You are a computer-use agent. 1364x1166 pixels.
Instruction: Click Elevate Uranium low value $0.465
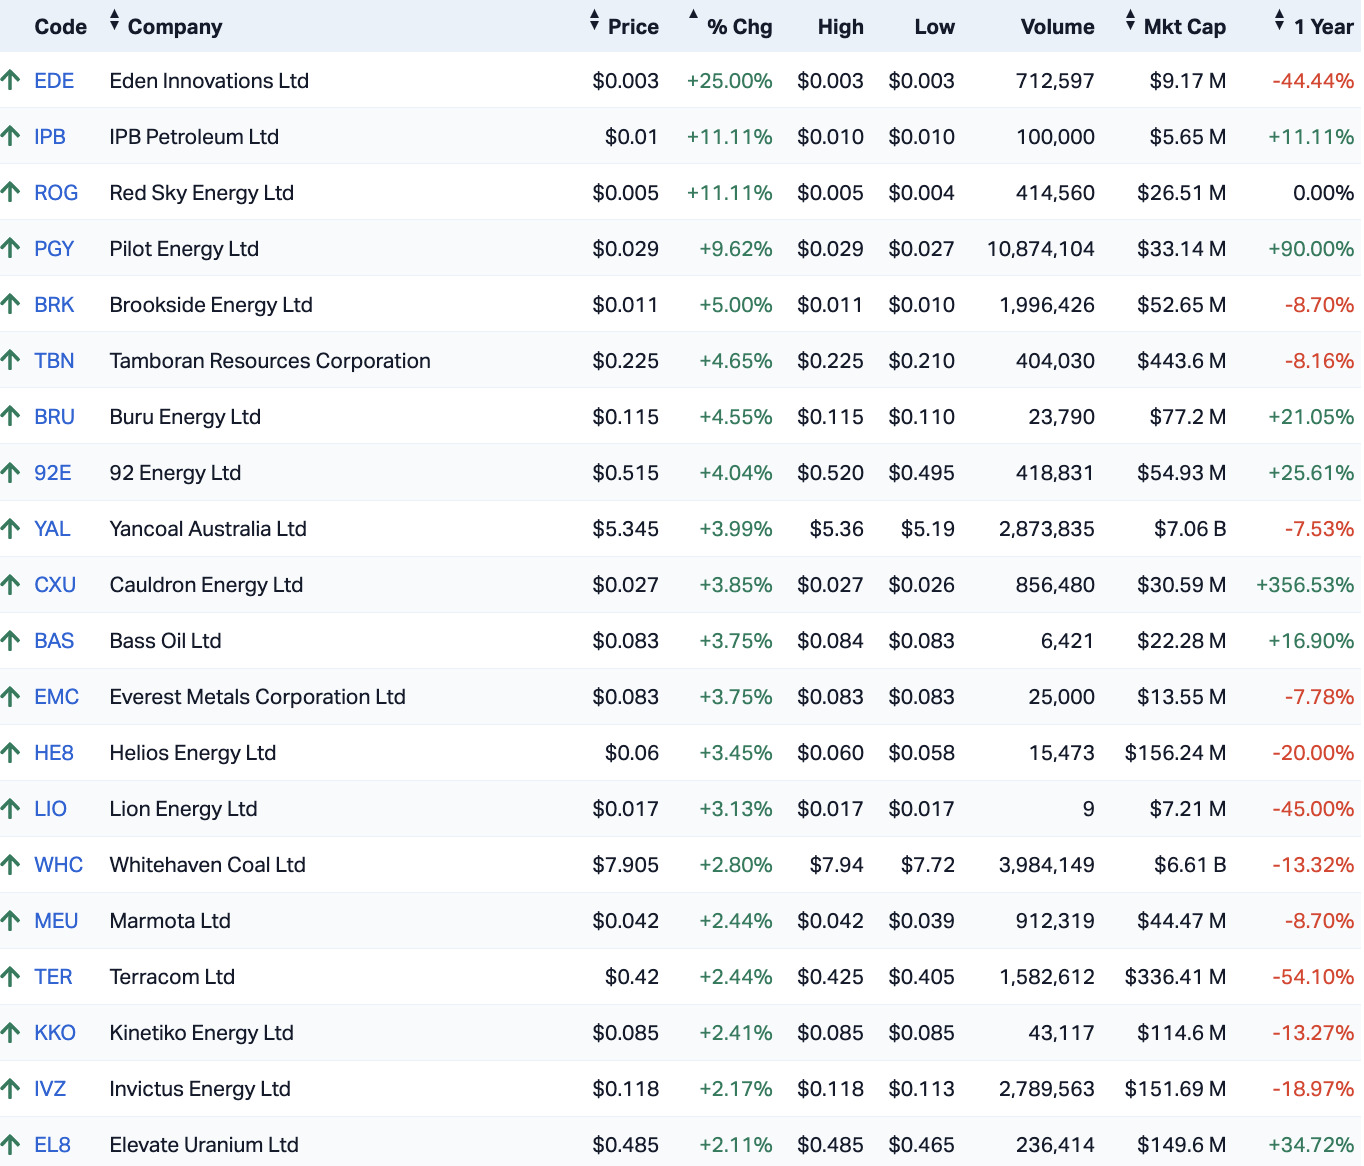[922, 1145]
